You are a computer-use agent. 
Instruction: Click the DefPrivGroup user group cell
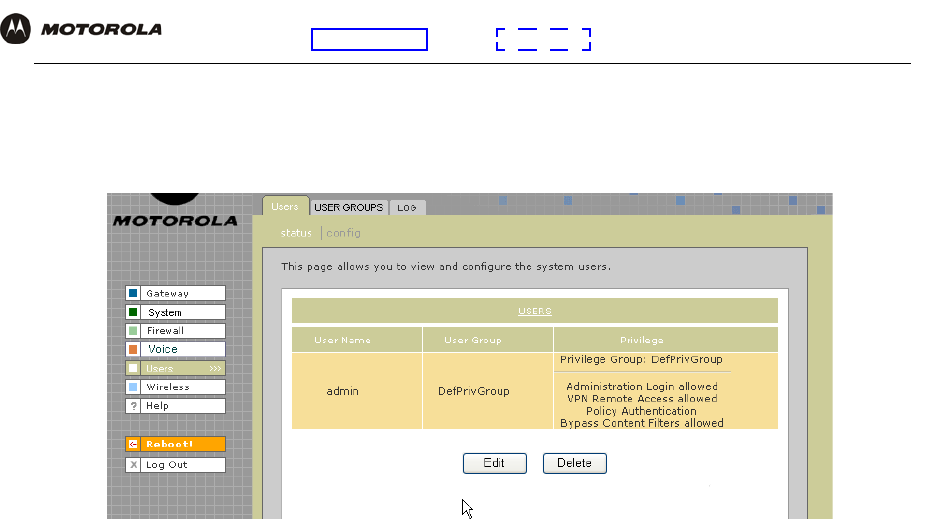(488, 391)
